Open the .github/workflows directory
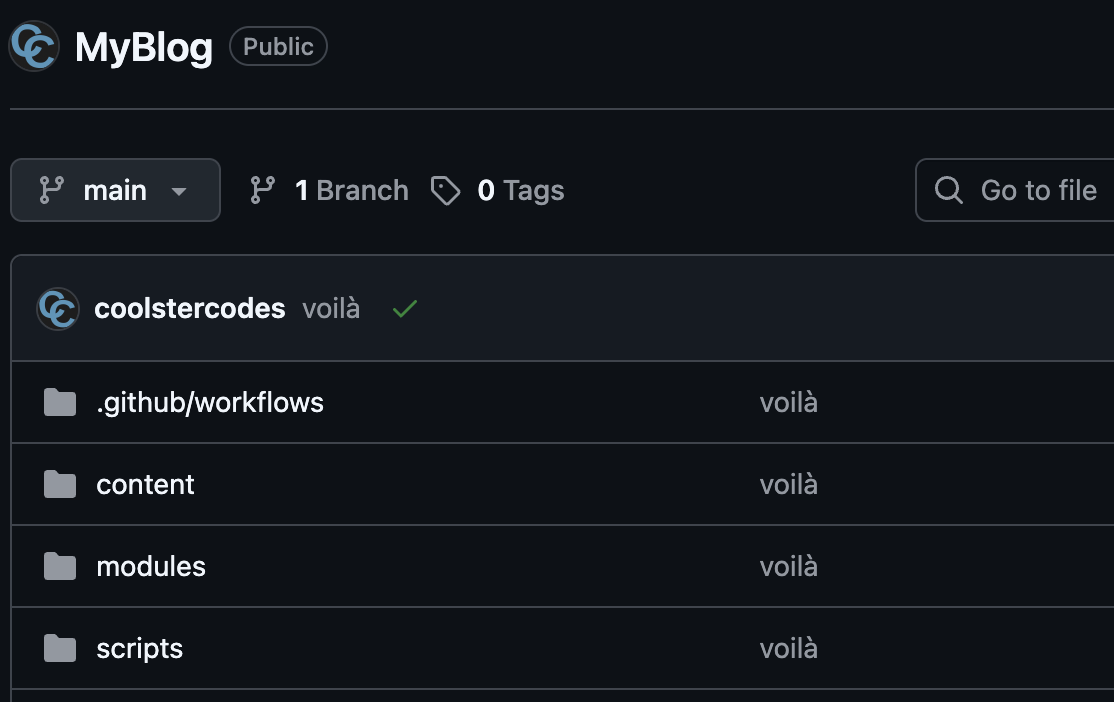1114x702 pixels. (x=210, y=403)
